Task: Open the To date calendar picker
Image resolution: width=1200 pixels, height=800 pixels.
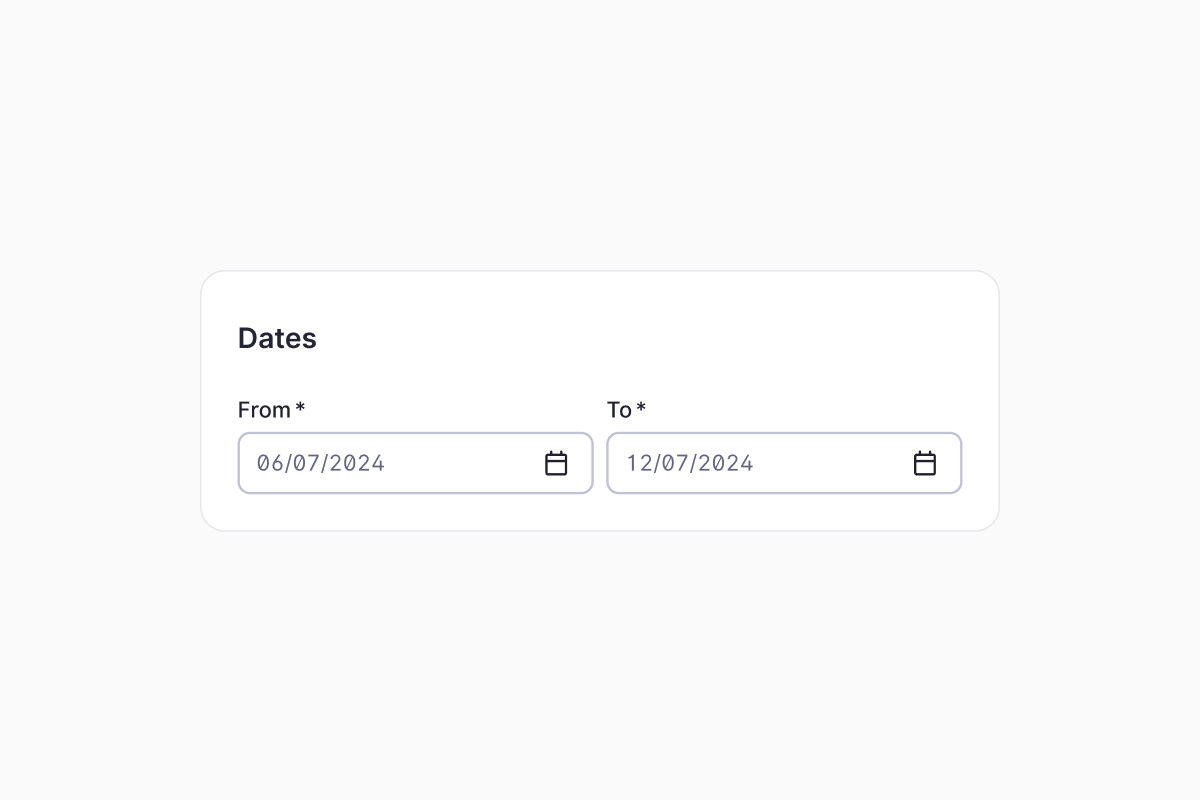Action: point(925,463)
